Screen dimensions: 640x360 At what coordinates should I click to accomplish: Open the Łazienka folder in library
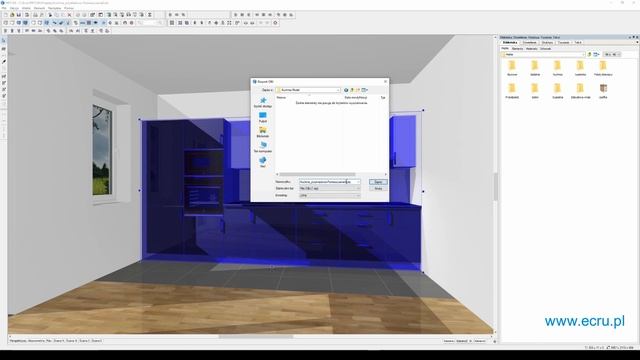click(580, 68)
